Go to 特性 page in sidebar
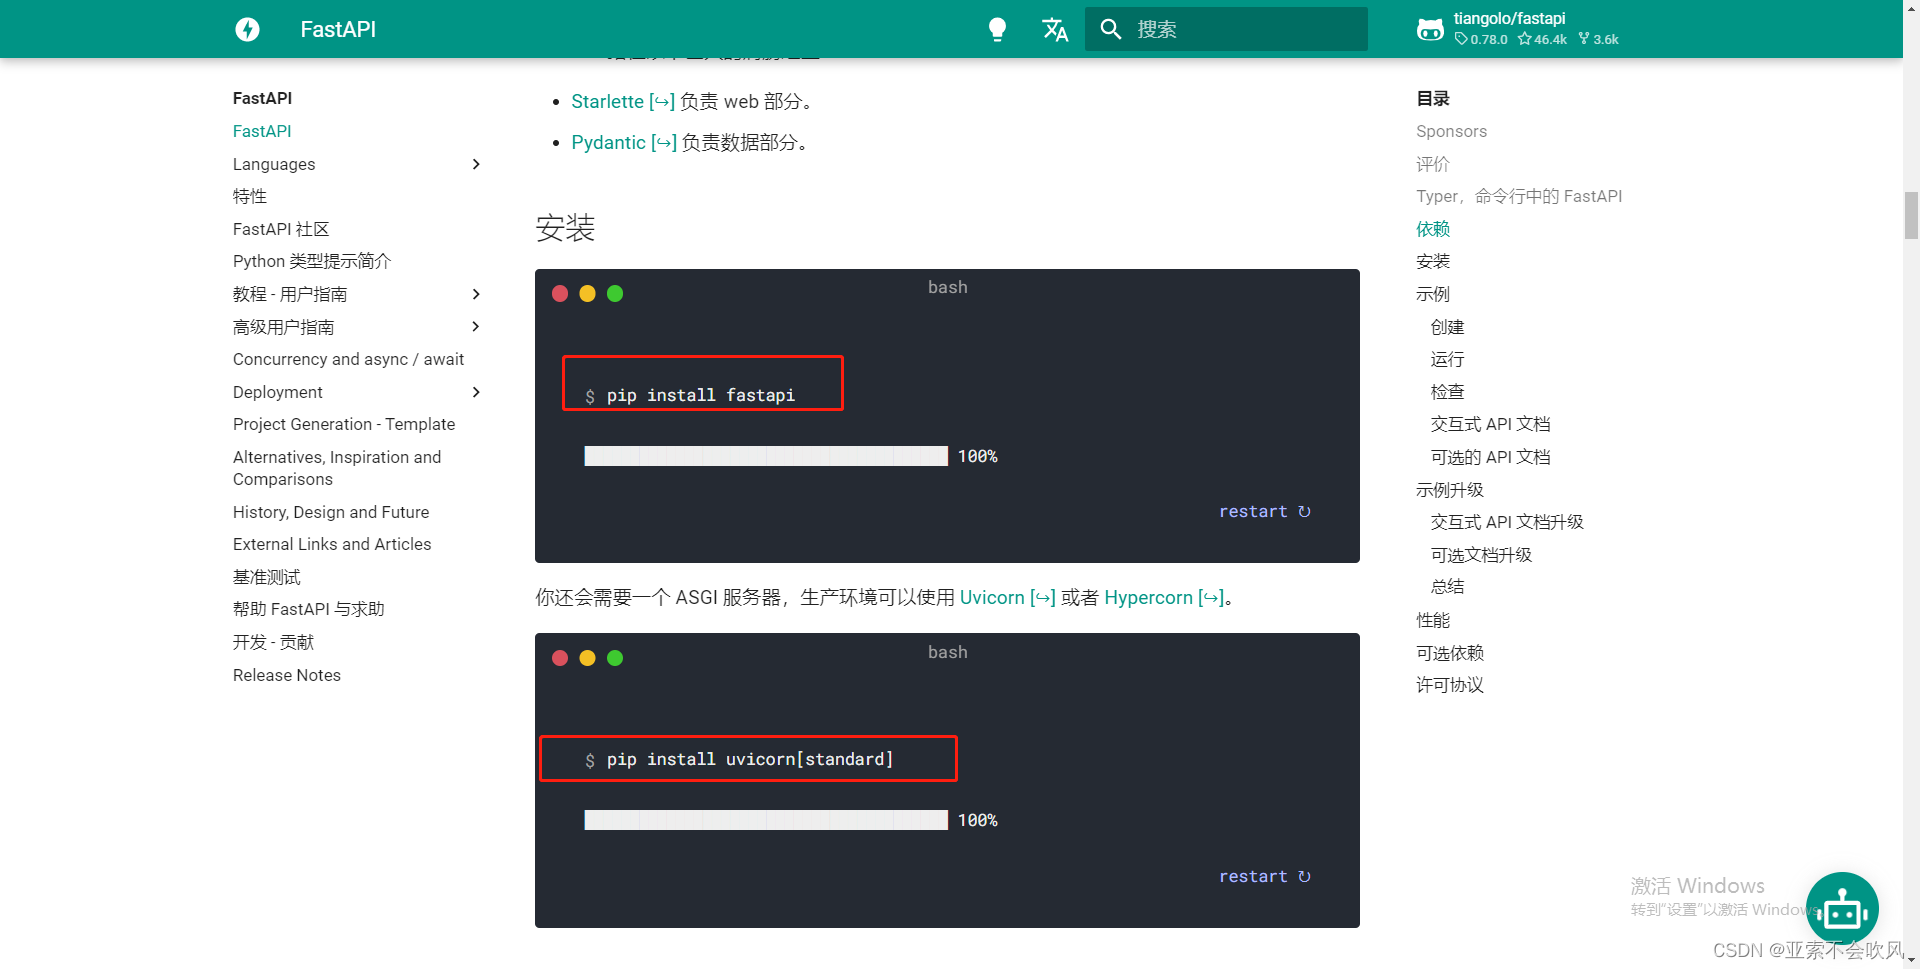 (x=250, y=196)
